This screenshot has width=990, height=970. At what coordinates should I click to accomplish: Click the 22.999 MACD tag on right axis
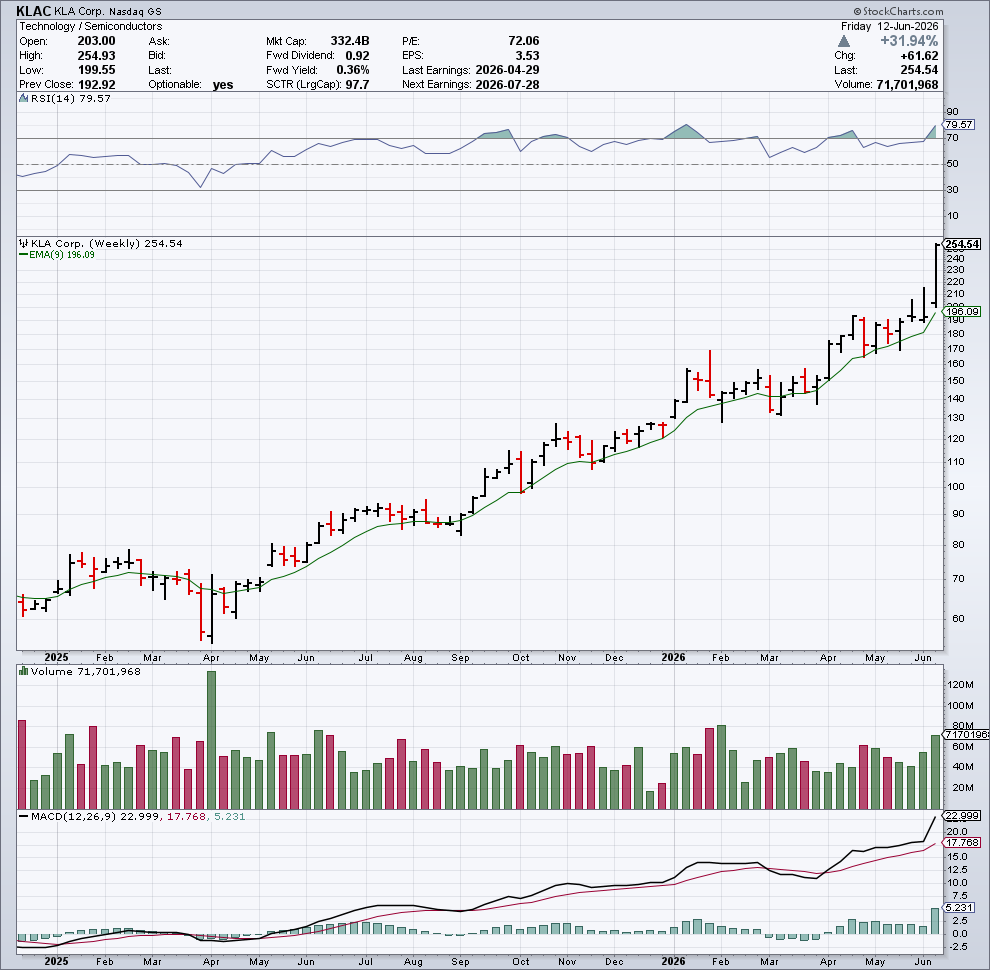pyautogui.click(x=962, y=816)
